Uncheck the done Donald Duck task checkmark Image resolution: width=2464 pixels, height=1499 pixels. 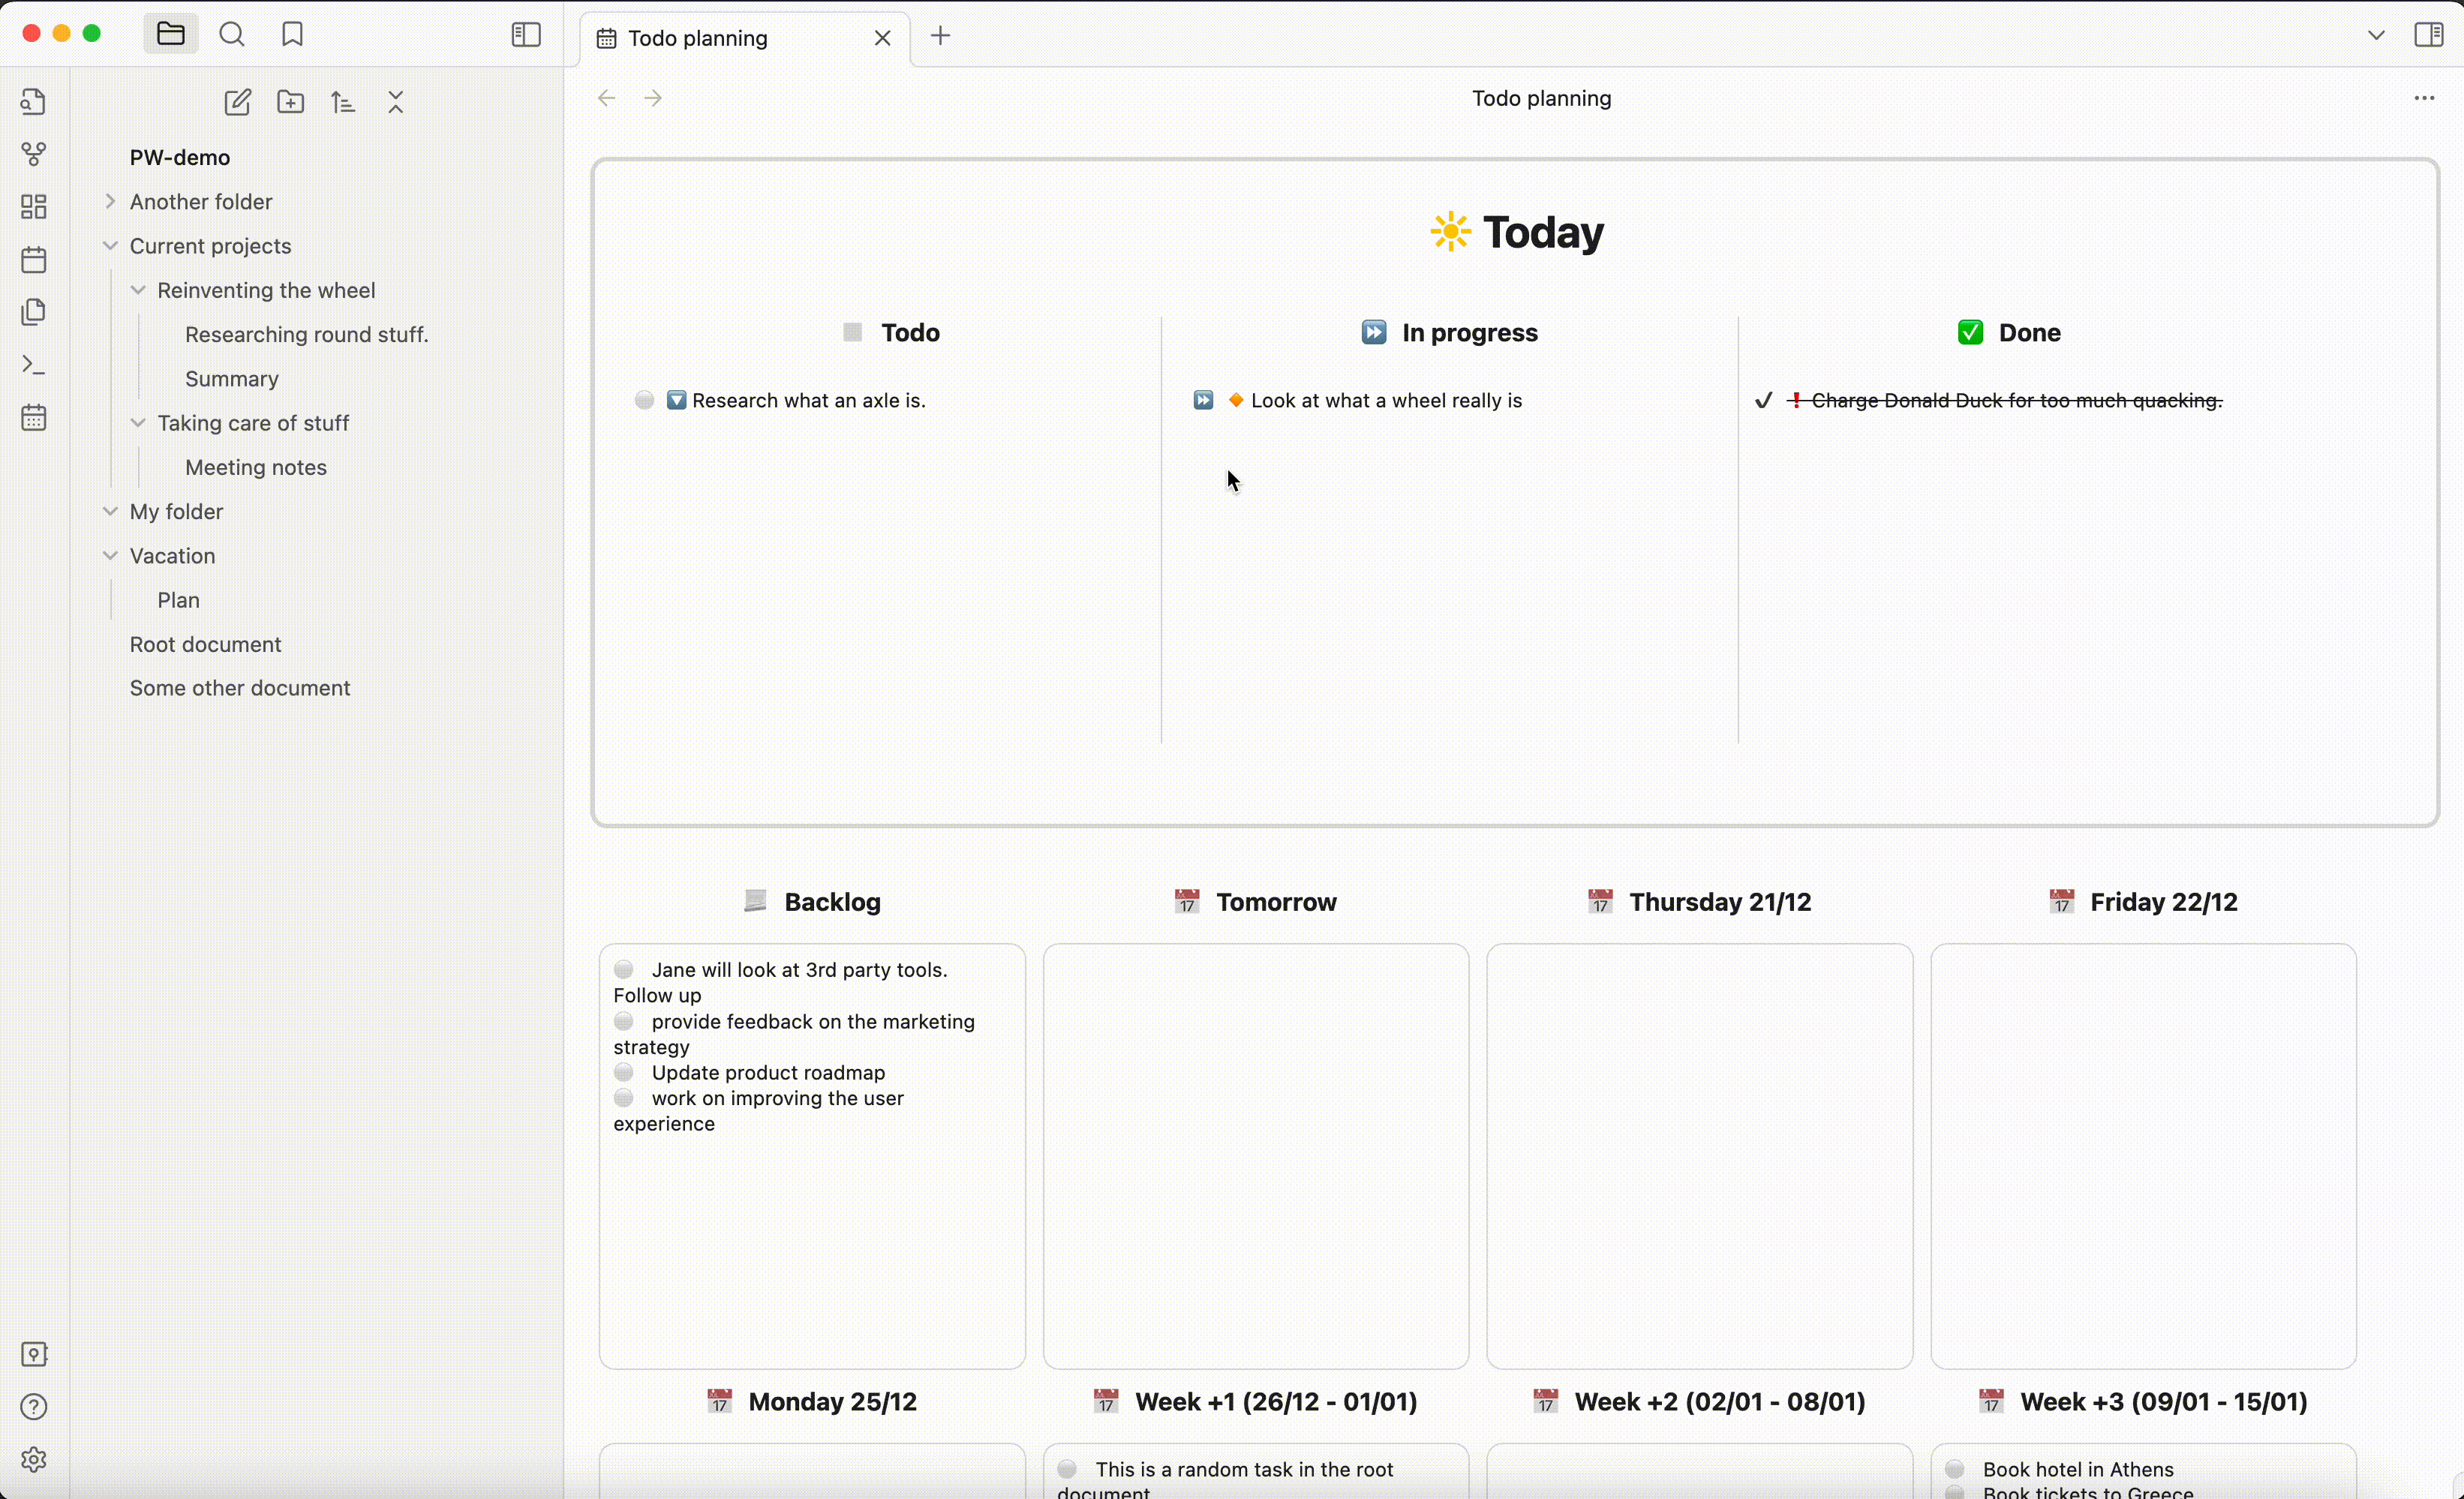(x=1763, y=400)
